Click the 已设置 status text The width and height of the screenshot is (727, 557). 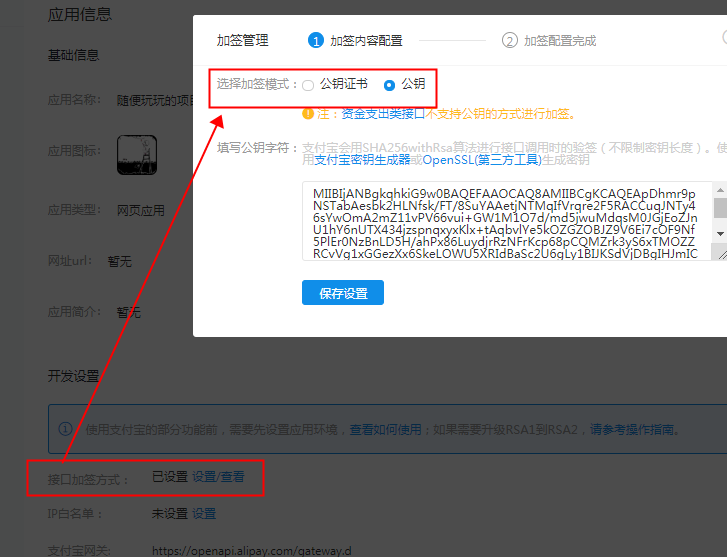[170, 477]
